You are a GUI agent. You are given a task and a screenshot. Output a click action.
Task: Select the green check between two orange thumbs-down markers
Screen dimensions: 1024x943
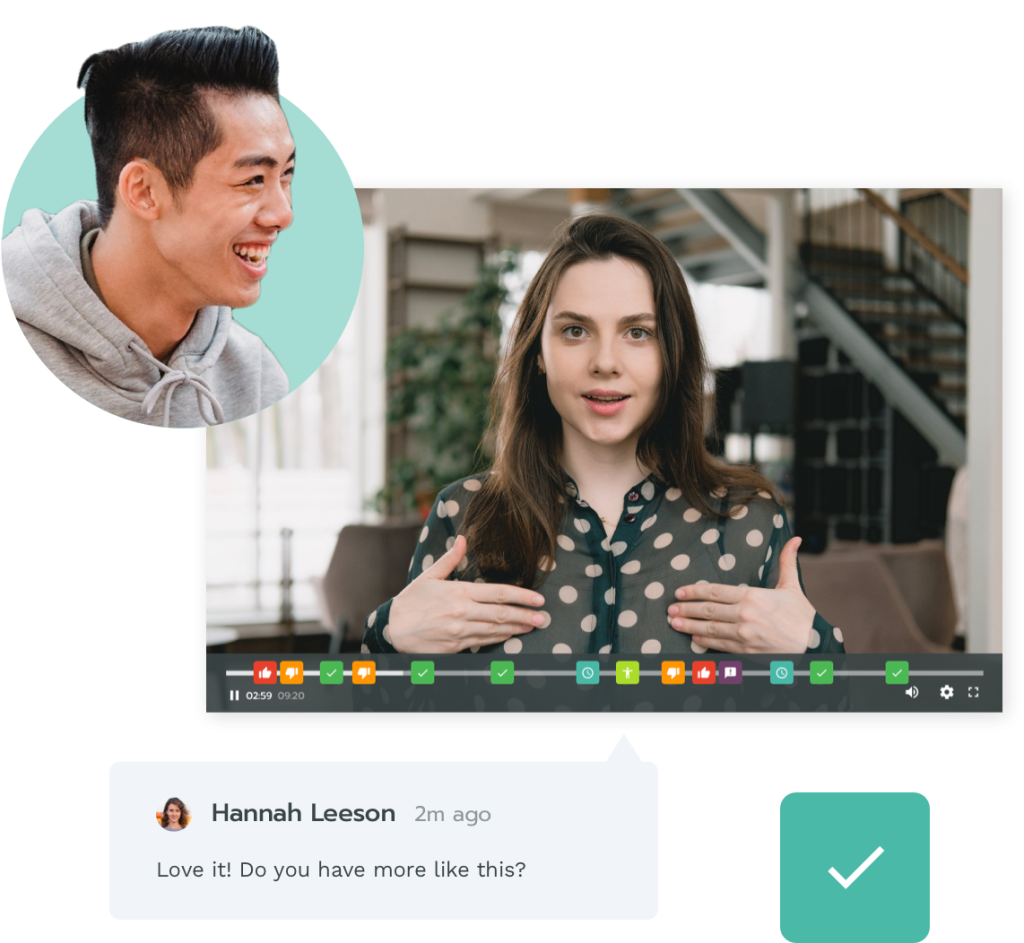pyautogui.click(x=332, y=673)
